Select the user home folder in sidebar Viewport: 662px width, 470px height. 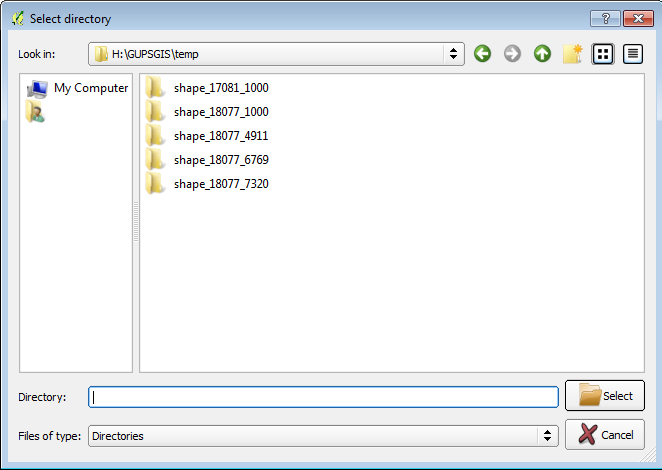click(35, 111)
